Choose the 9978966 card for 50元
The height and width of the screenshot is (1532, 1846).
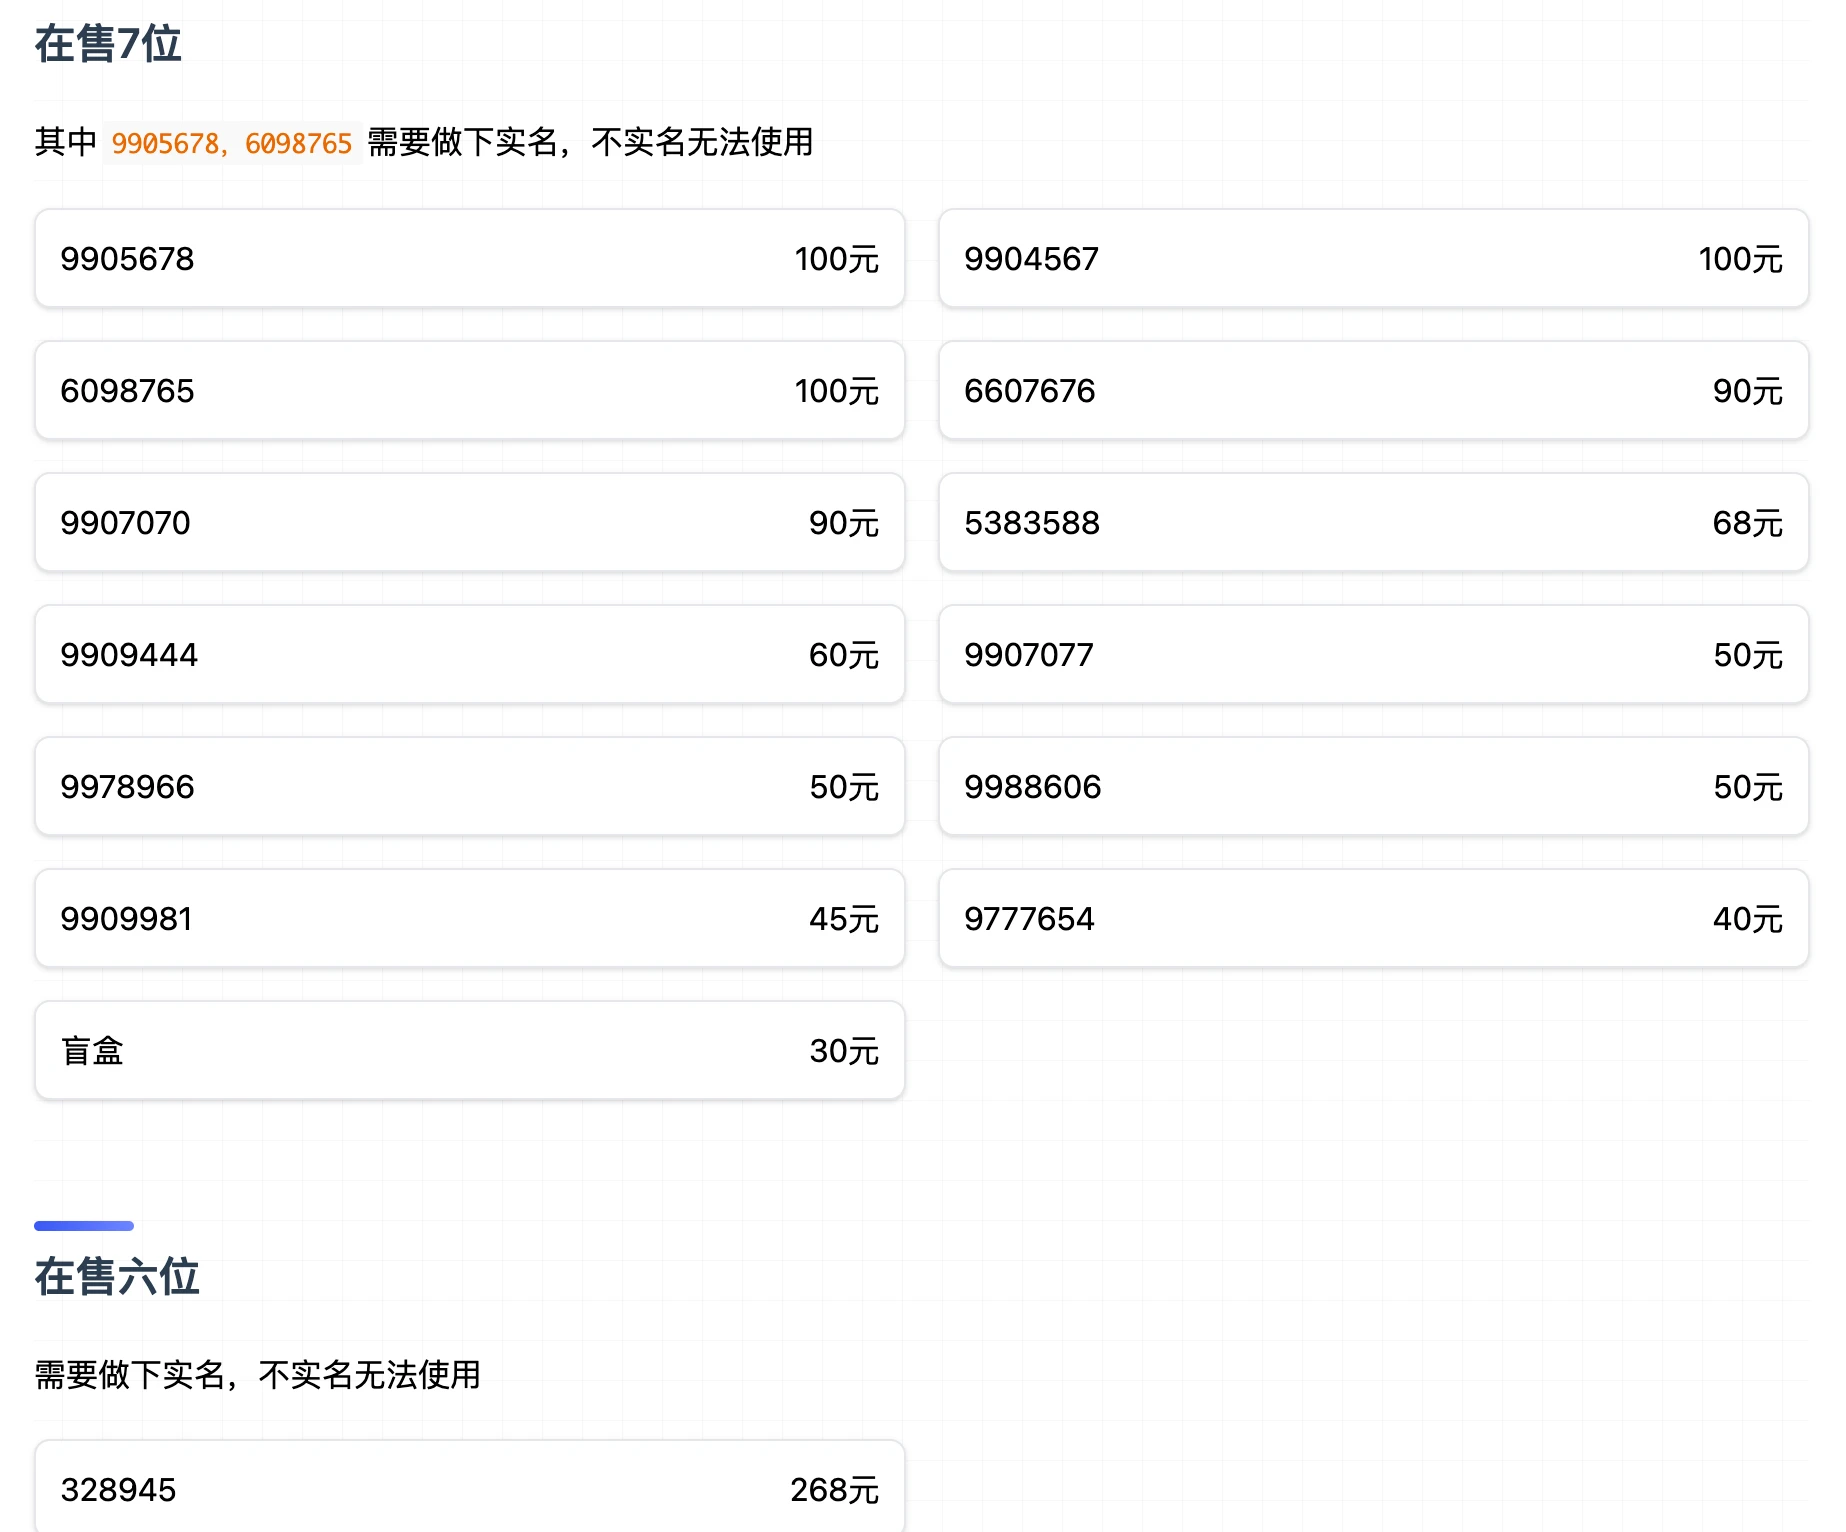tap(469, 787)
